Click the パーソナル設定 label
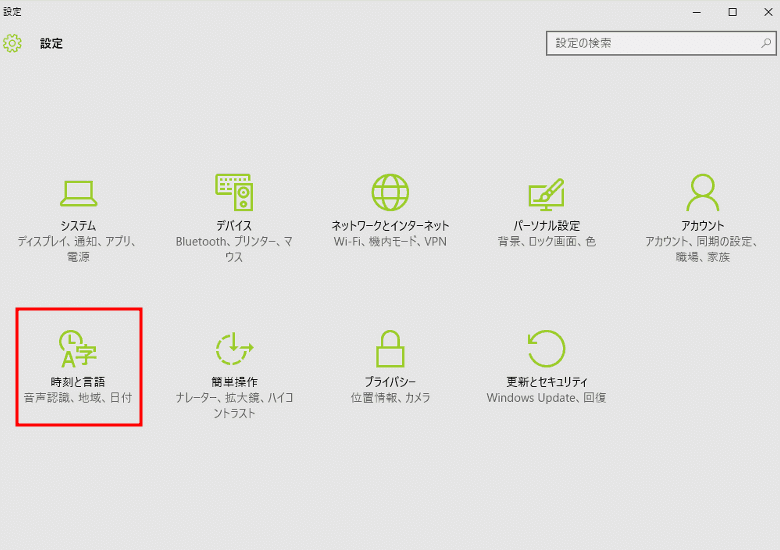780x550 pixels. click(x=546, y=226)
